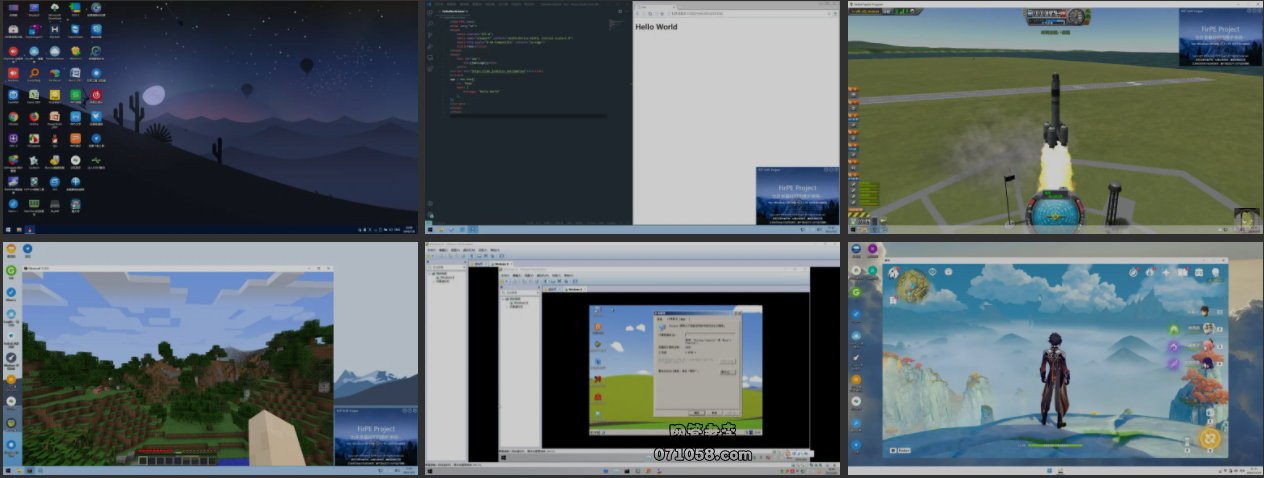Screen dimensions: 1264x478
Task: Open the Firefox desktop shortcut
Action: click(34, 116)
